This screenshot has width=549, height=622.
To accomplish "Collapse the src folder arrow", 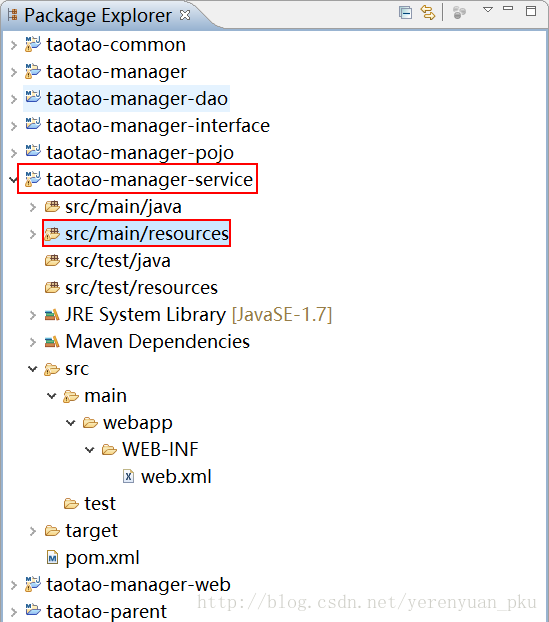I will click(x=33, y=369).
